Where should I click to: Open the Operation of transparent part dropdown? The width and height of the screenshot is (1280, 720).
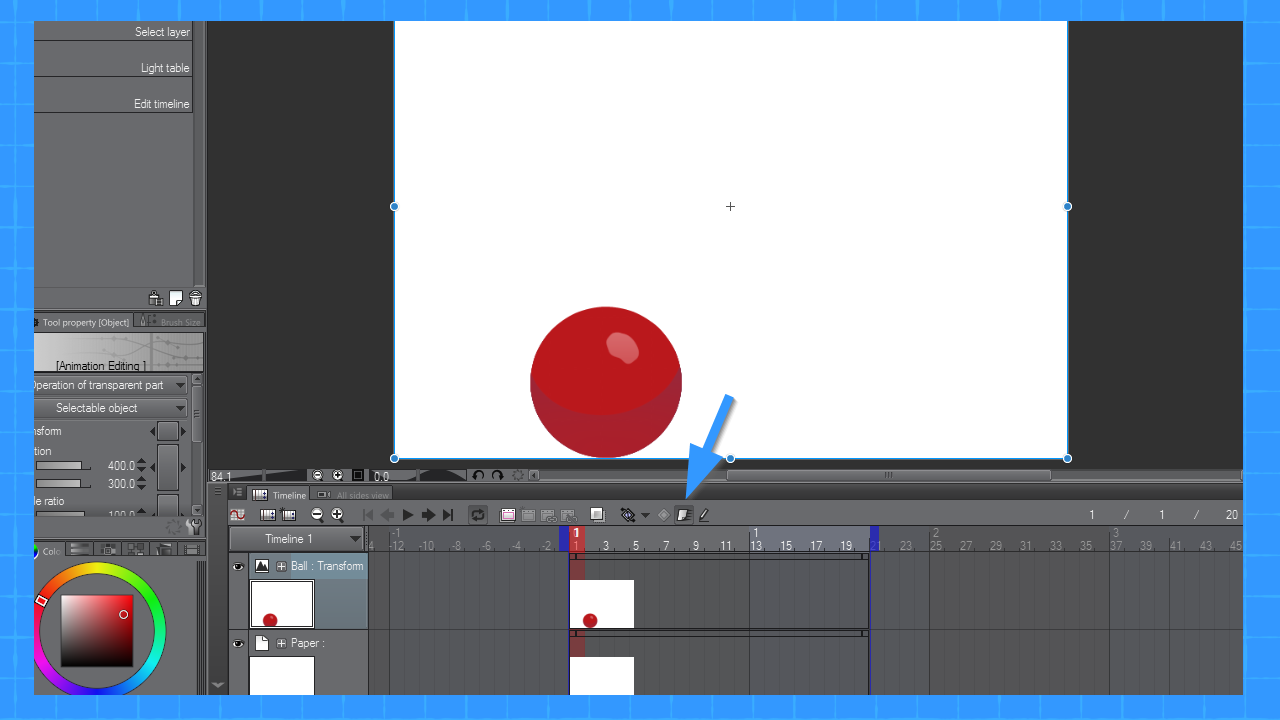(111, 385)
